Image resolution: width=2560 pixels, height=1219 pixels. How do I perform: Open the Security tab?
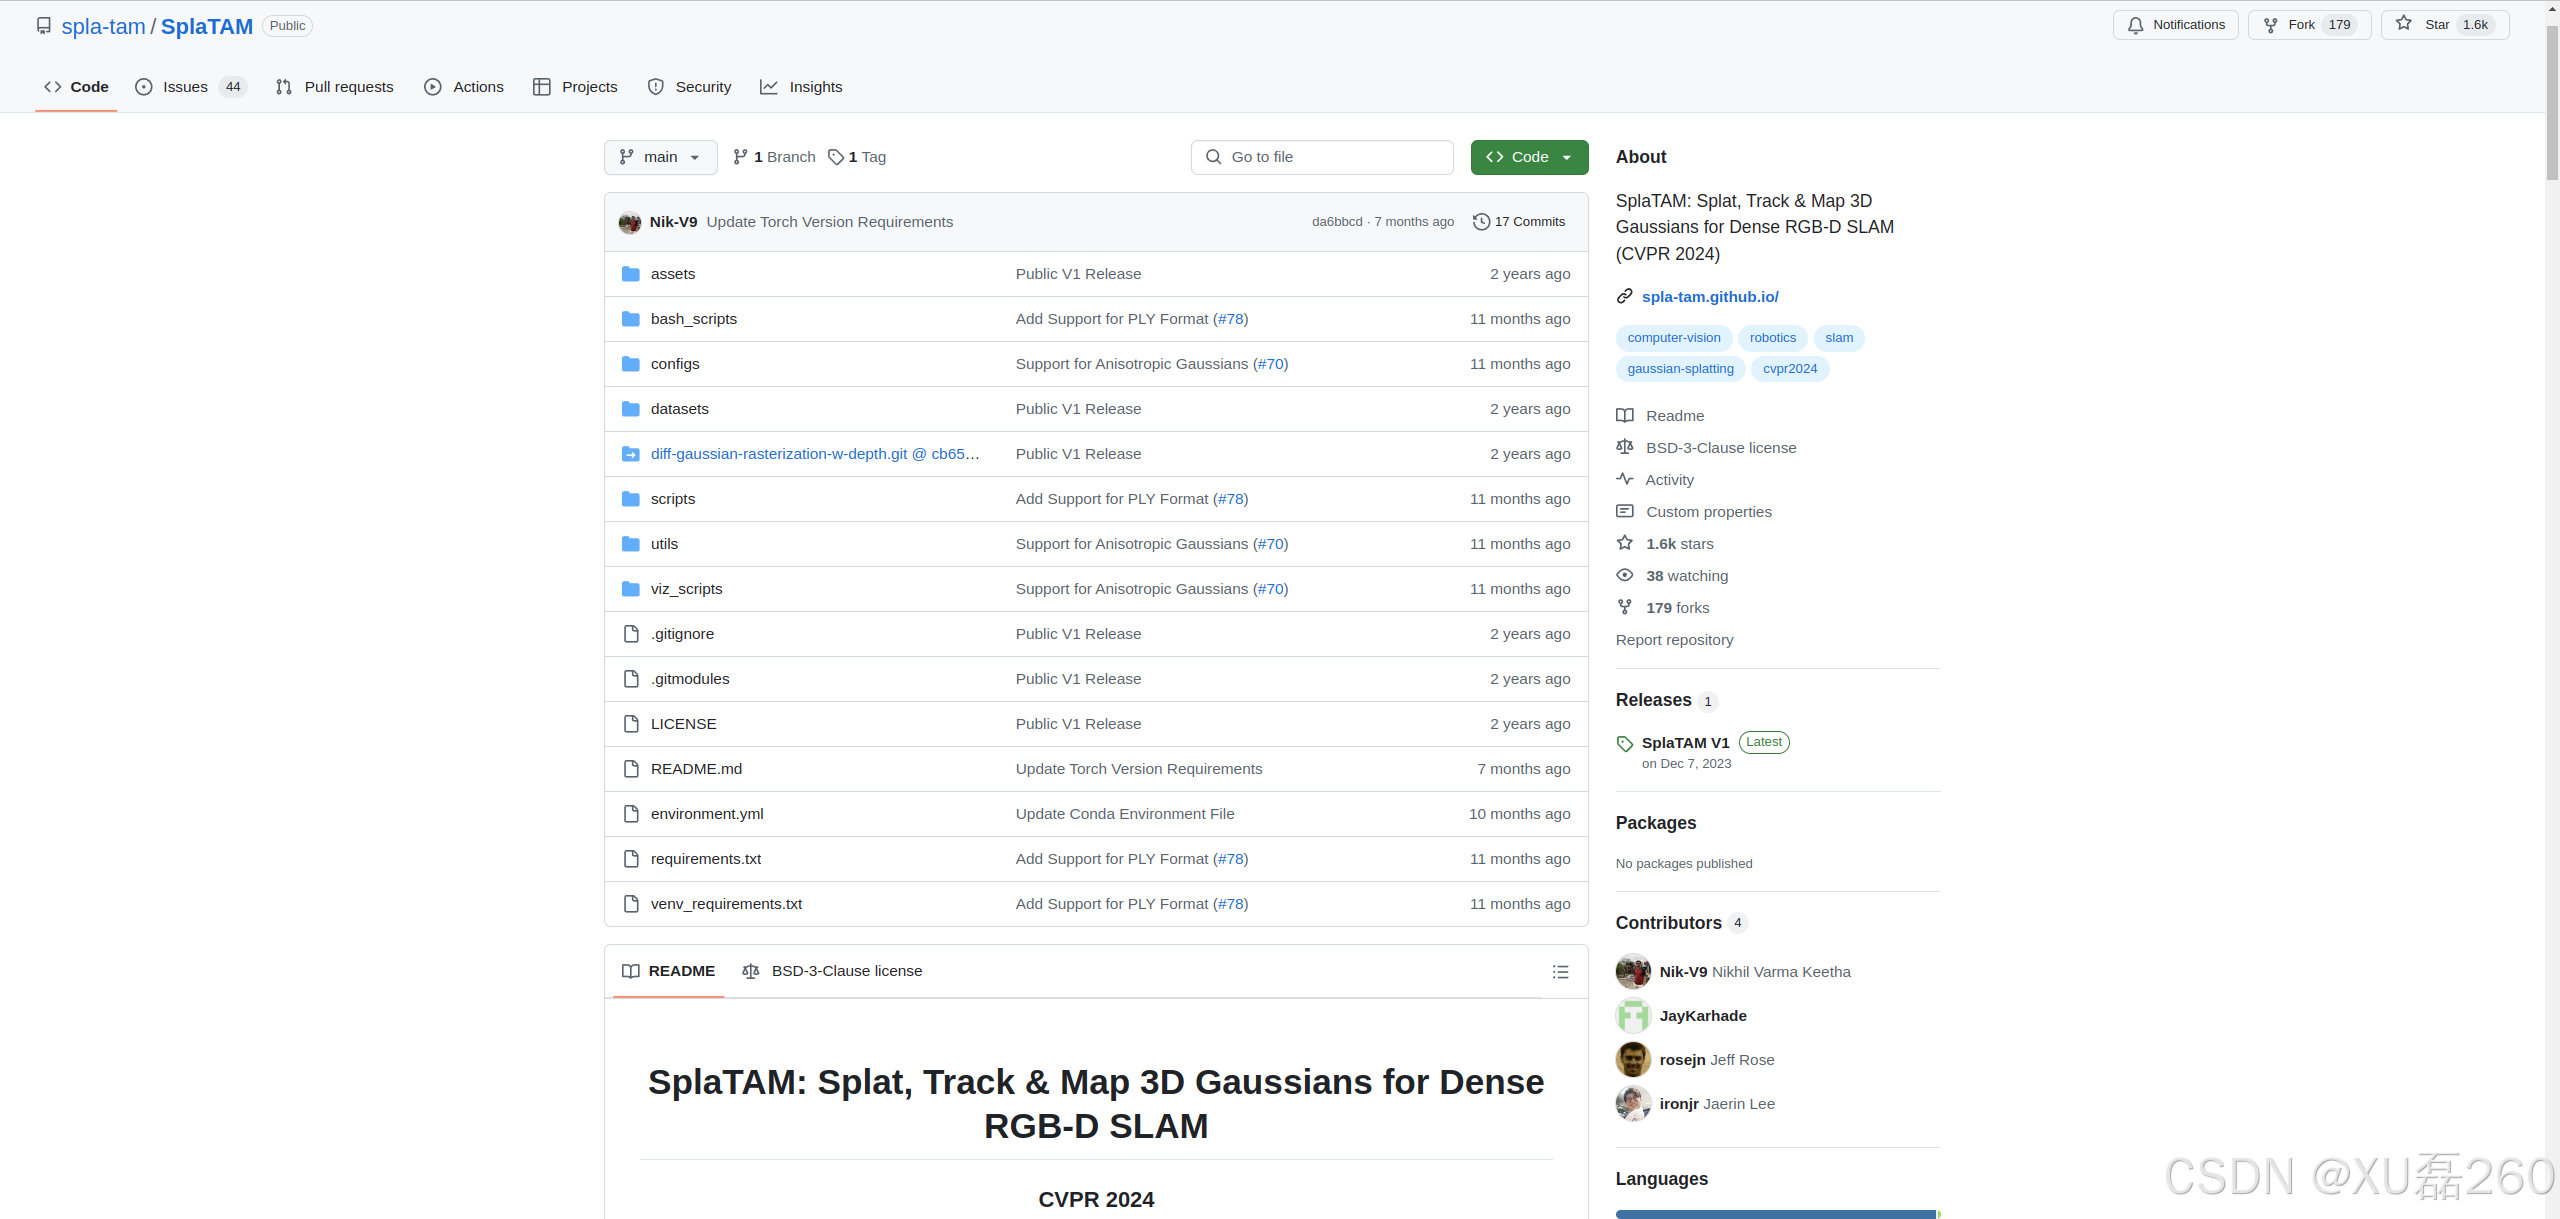tap(689, 87)
